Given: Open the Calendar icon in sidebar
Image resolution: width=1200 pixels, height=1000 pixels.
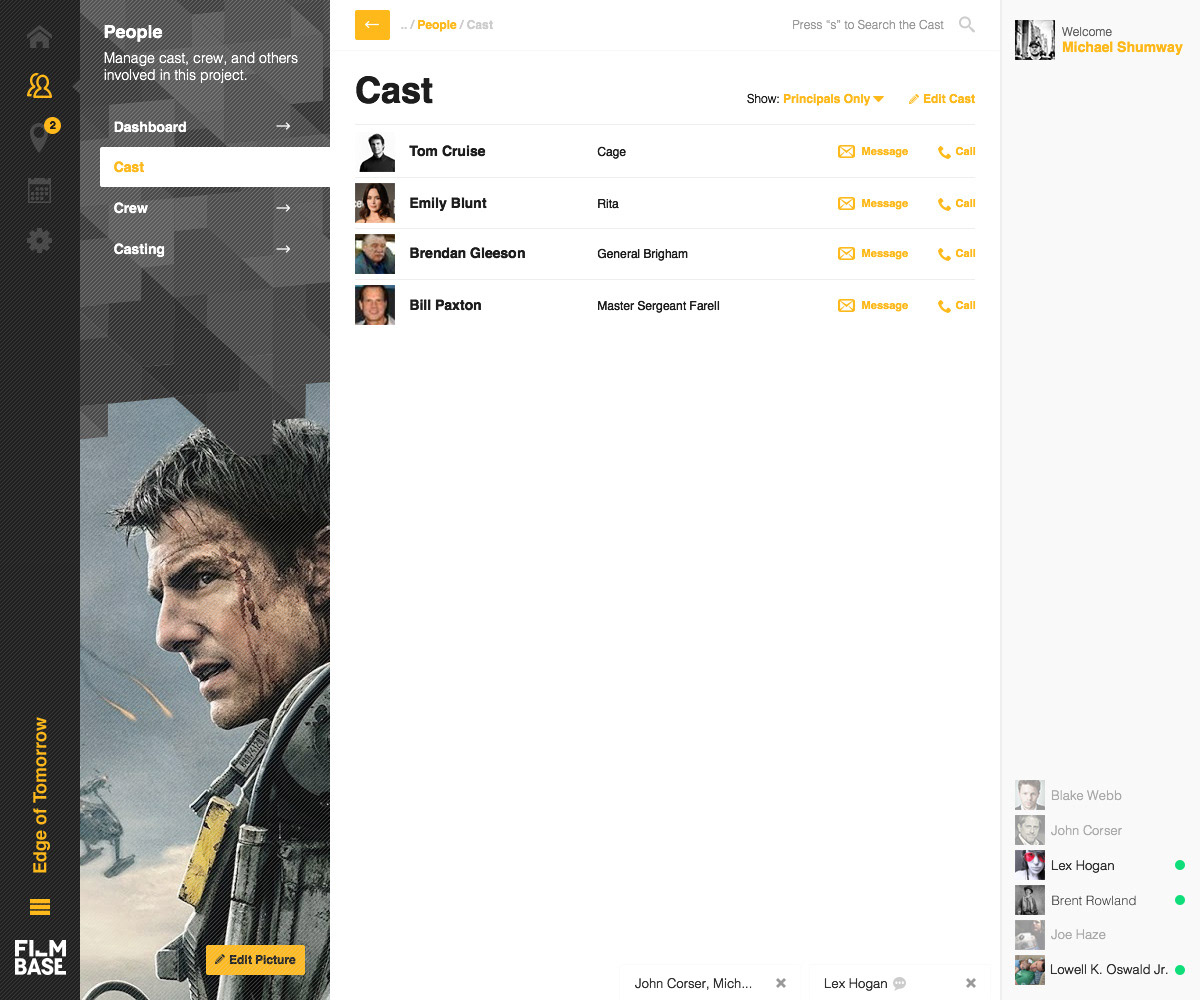Looking at the screenshot, I should click(39, 190).
